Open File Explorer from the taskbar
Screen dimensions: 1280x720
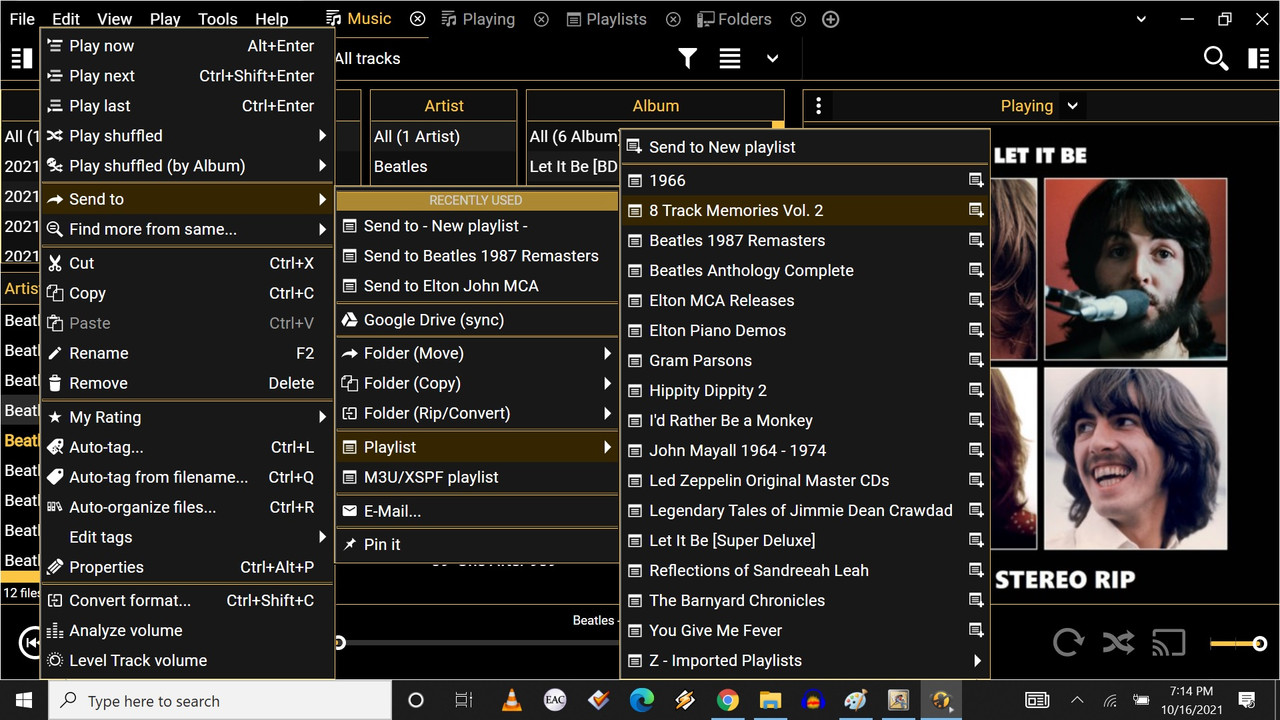[x=770, y=701]
